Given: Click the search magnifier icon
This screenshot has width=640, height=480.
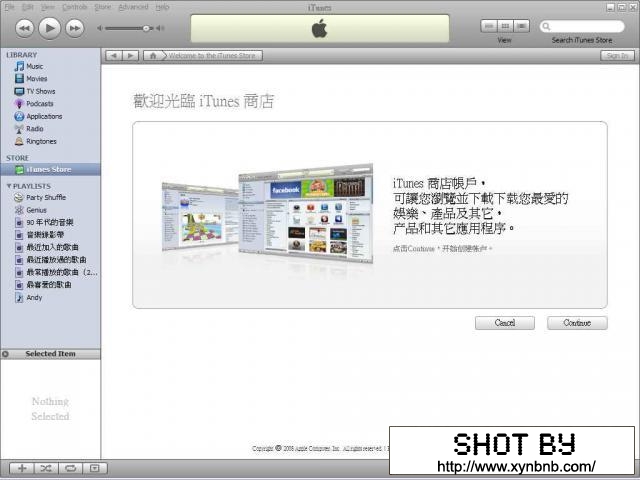Looking at the screenshot, I should pos(546,27).
